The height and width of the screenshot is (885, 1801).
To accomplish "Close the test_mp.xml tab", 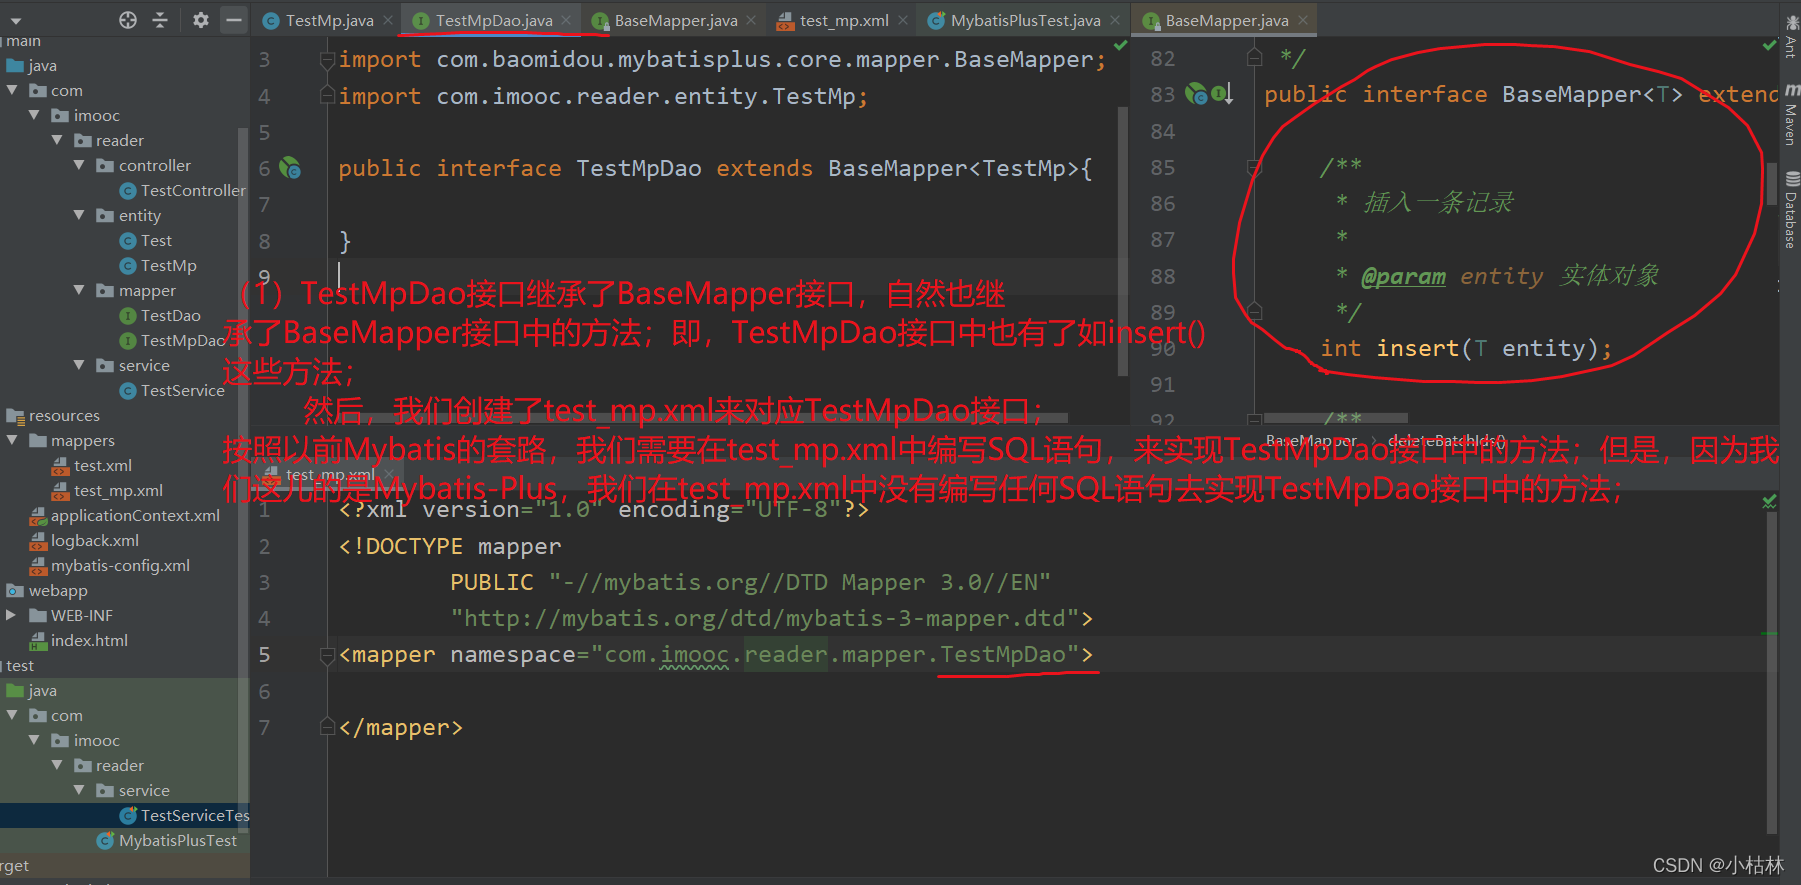I will [903, 20].
